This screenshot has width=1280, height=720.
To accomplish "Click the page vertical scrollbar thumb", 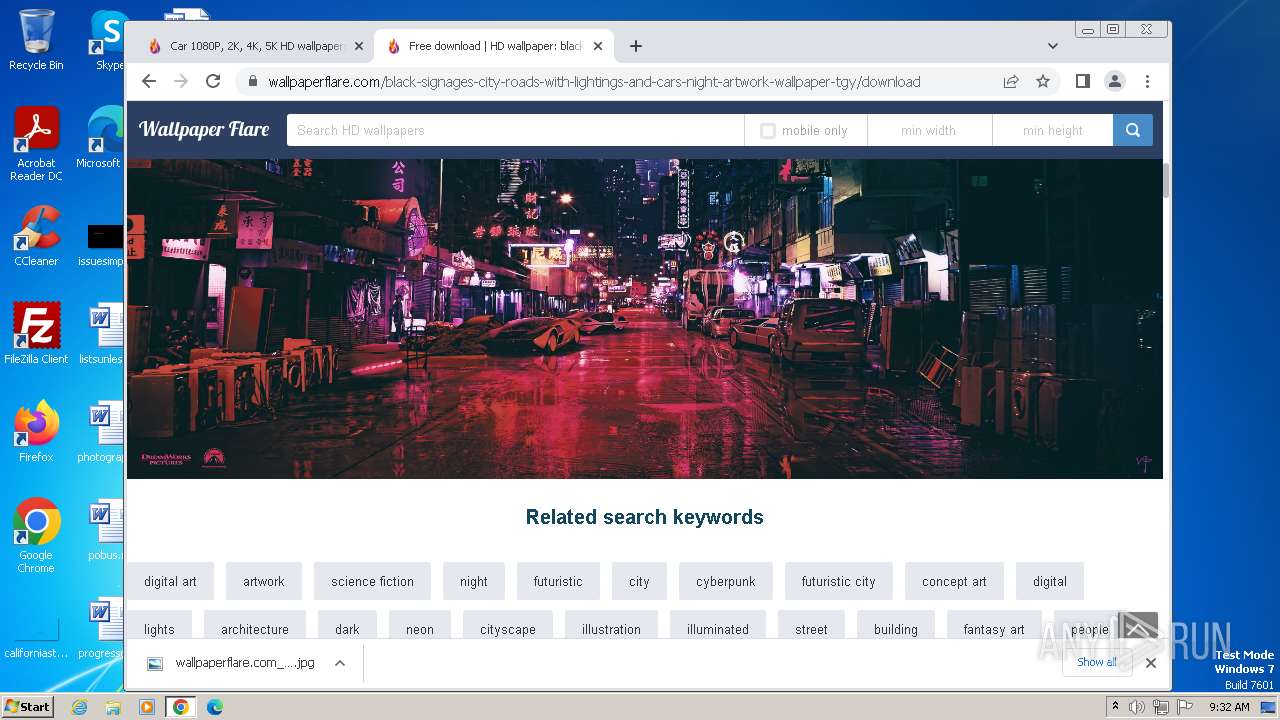I will pyautogui.click(x=1167, y=180).
